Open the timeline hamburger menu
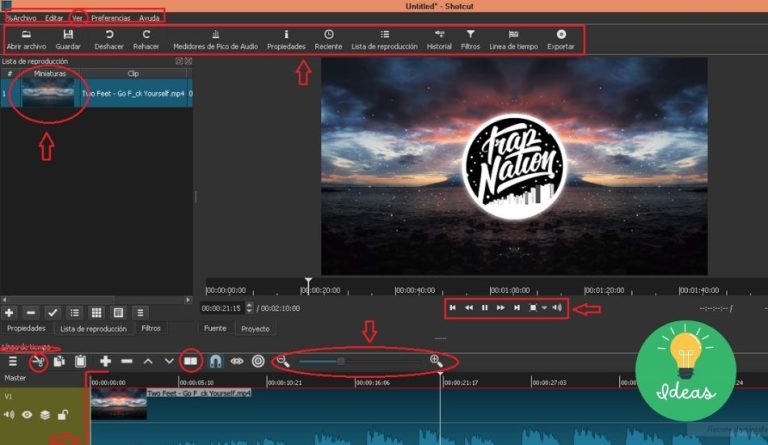768x445 pixels. 13,361
